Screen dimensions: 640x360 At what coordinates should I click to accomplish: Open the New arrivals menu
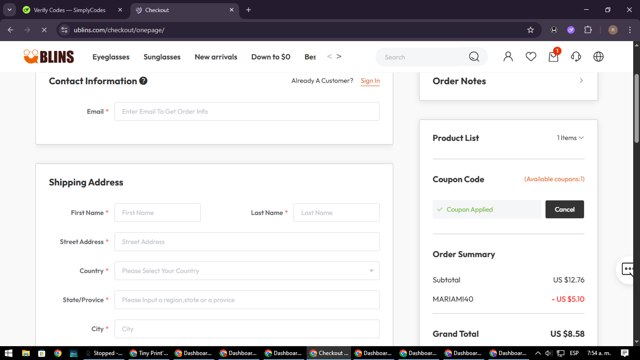[x=216, y=57]
